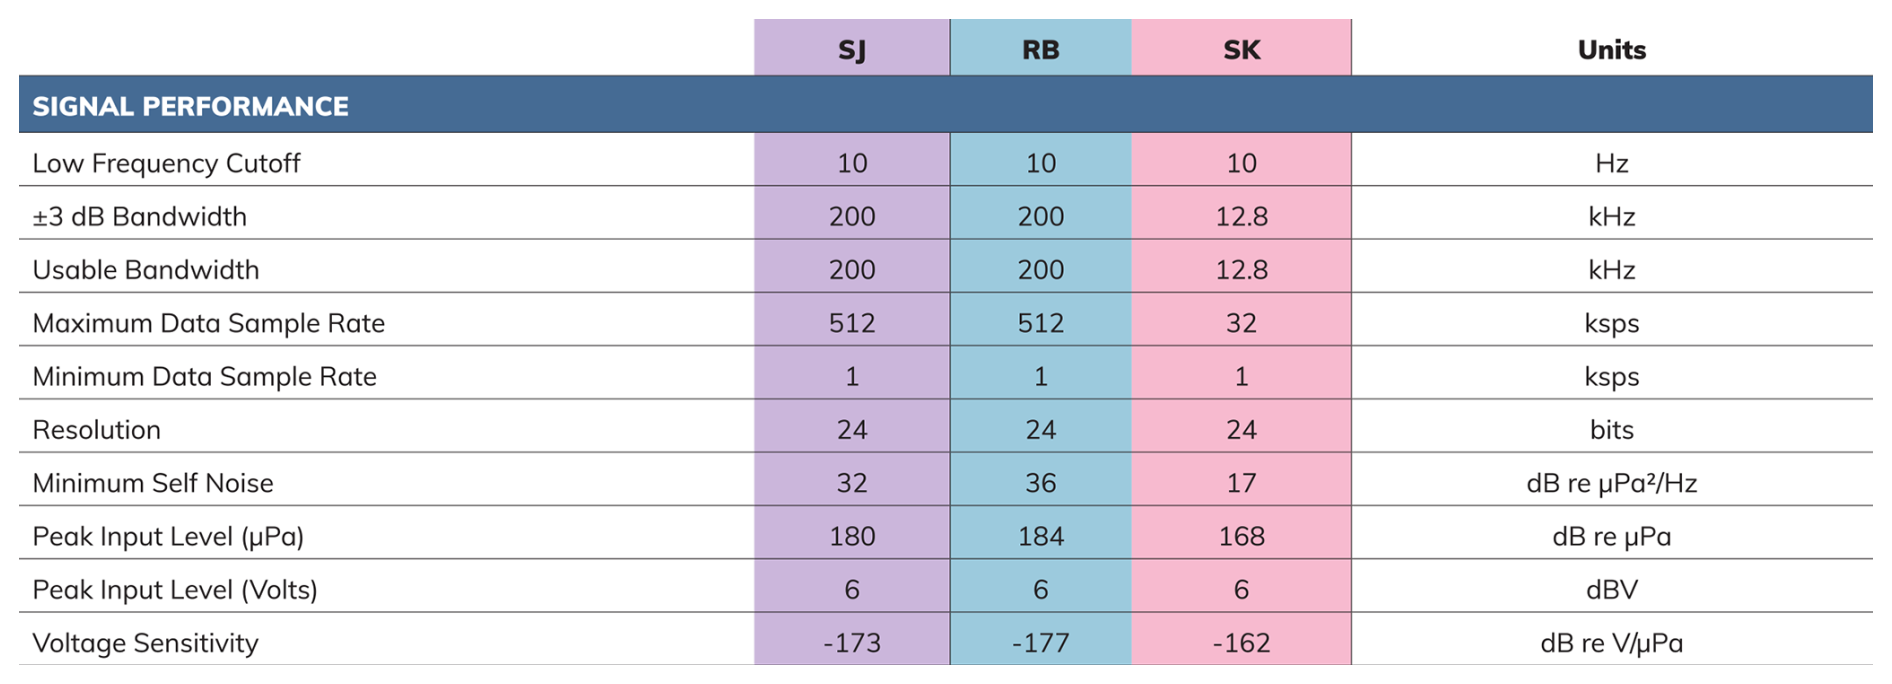Click the SK bandwidth value 12.8 in ±3 dB row
1892x684 pixels.
coord(1241,216)
